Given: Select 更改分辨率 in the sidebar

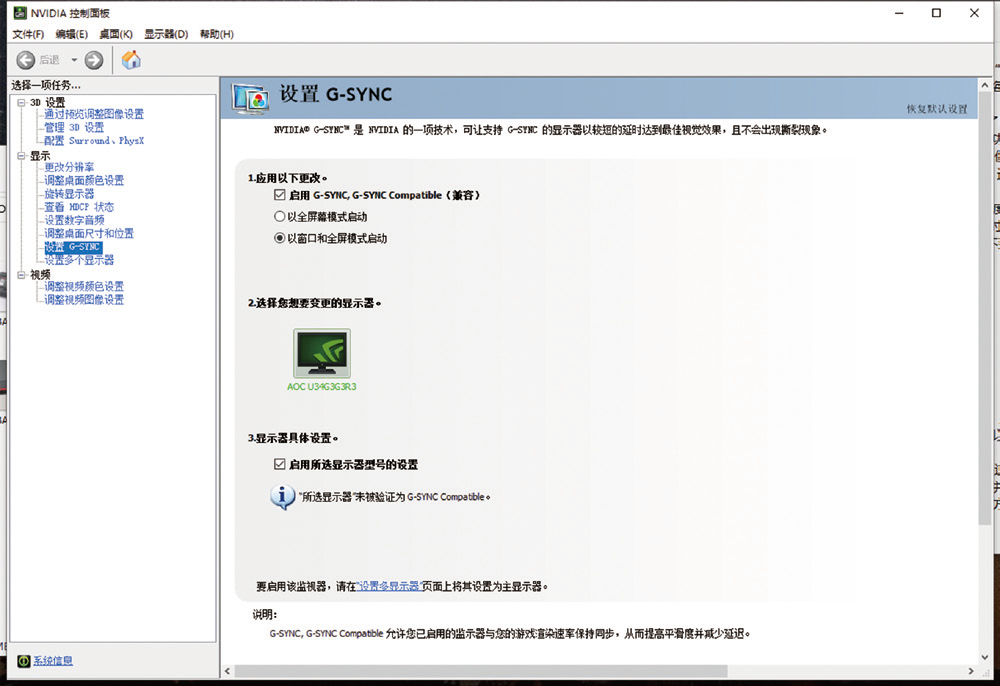Looking at the screenshot, I should pyautogui.click(x=67, y=167).
